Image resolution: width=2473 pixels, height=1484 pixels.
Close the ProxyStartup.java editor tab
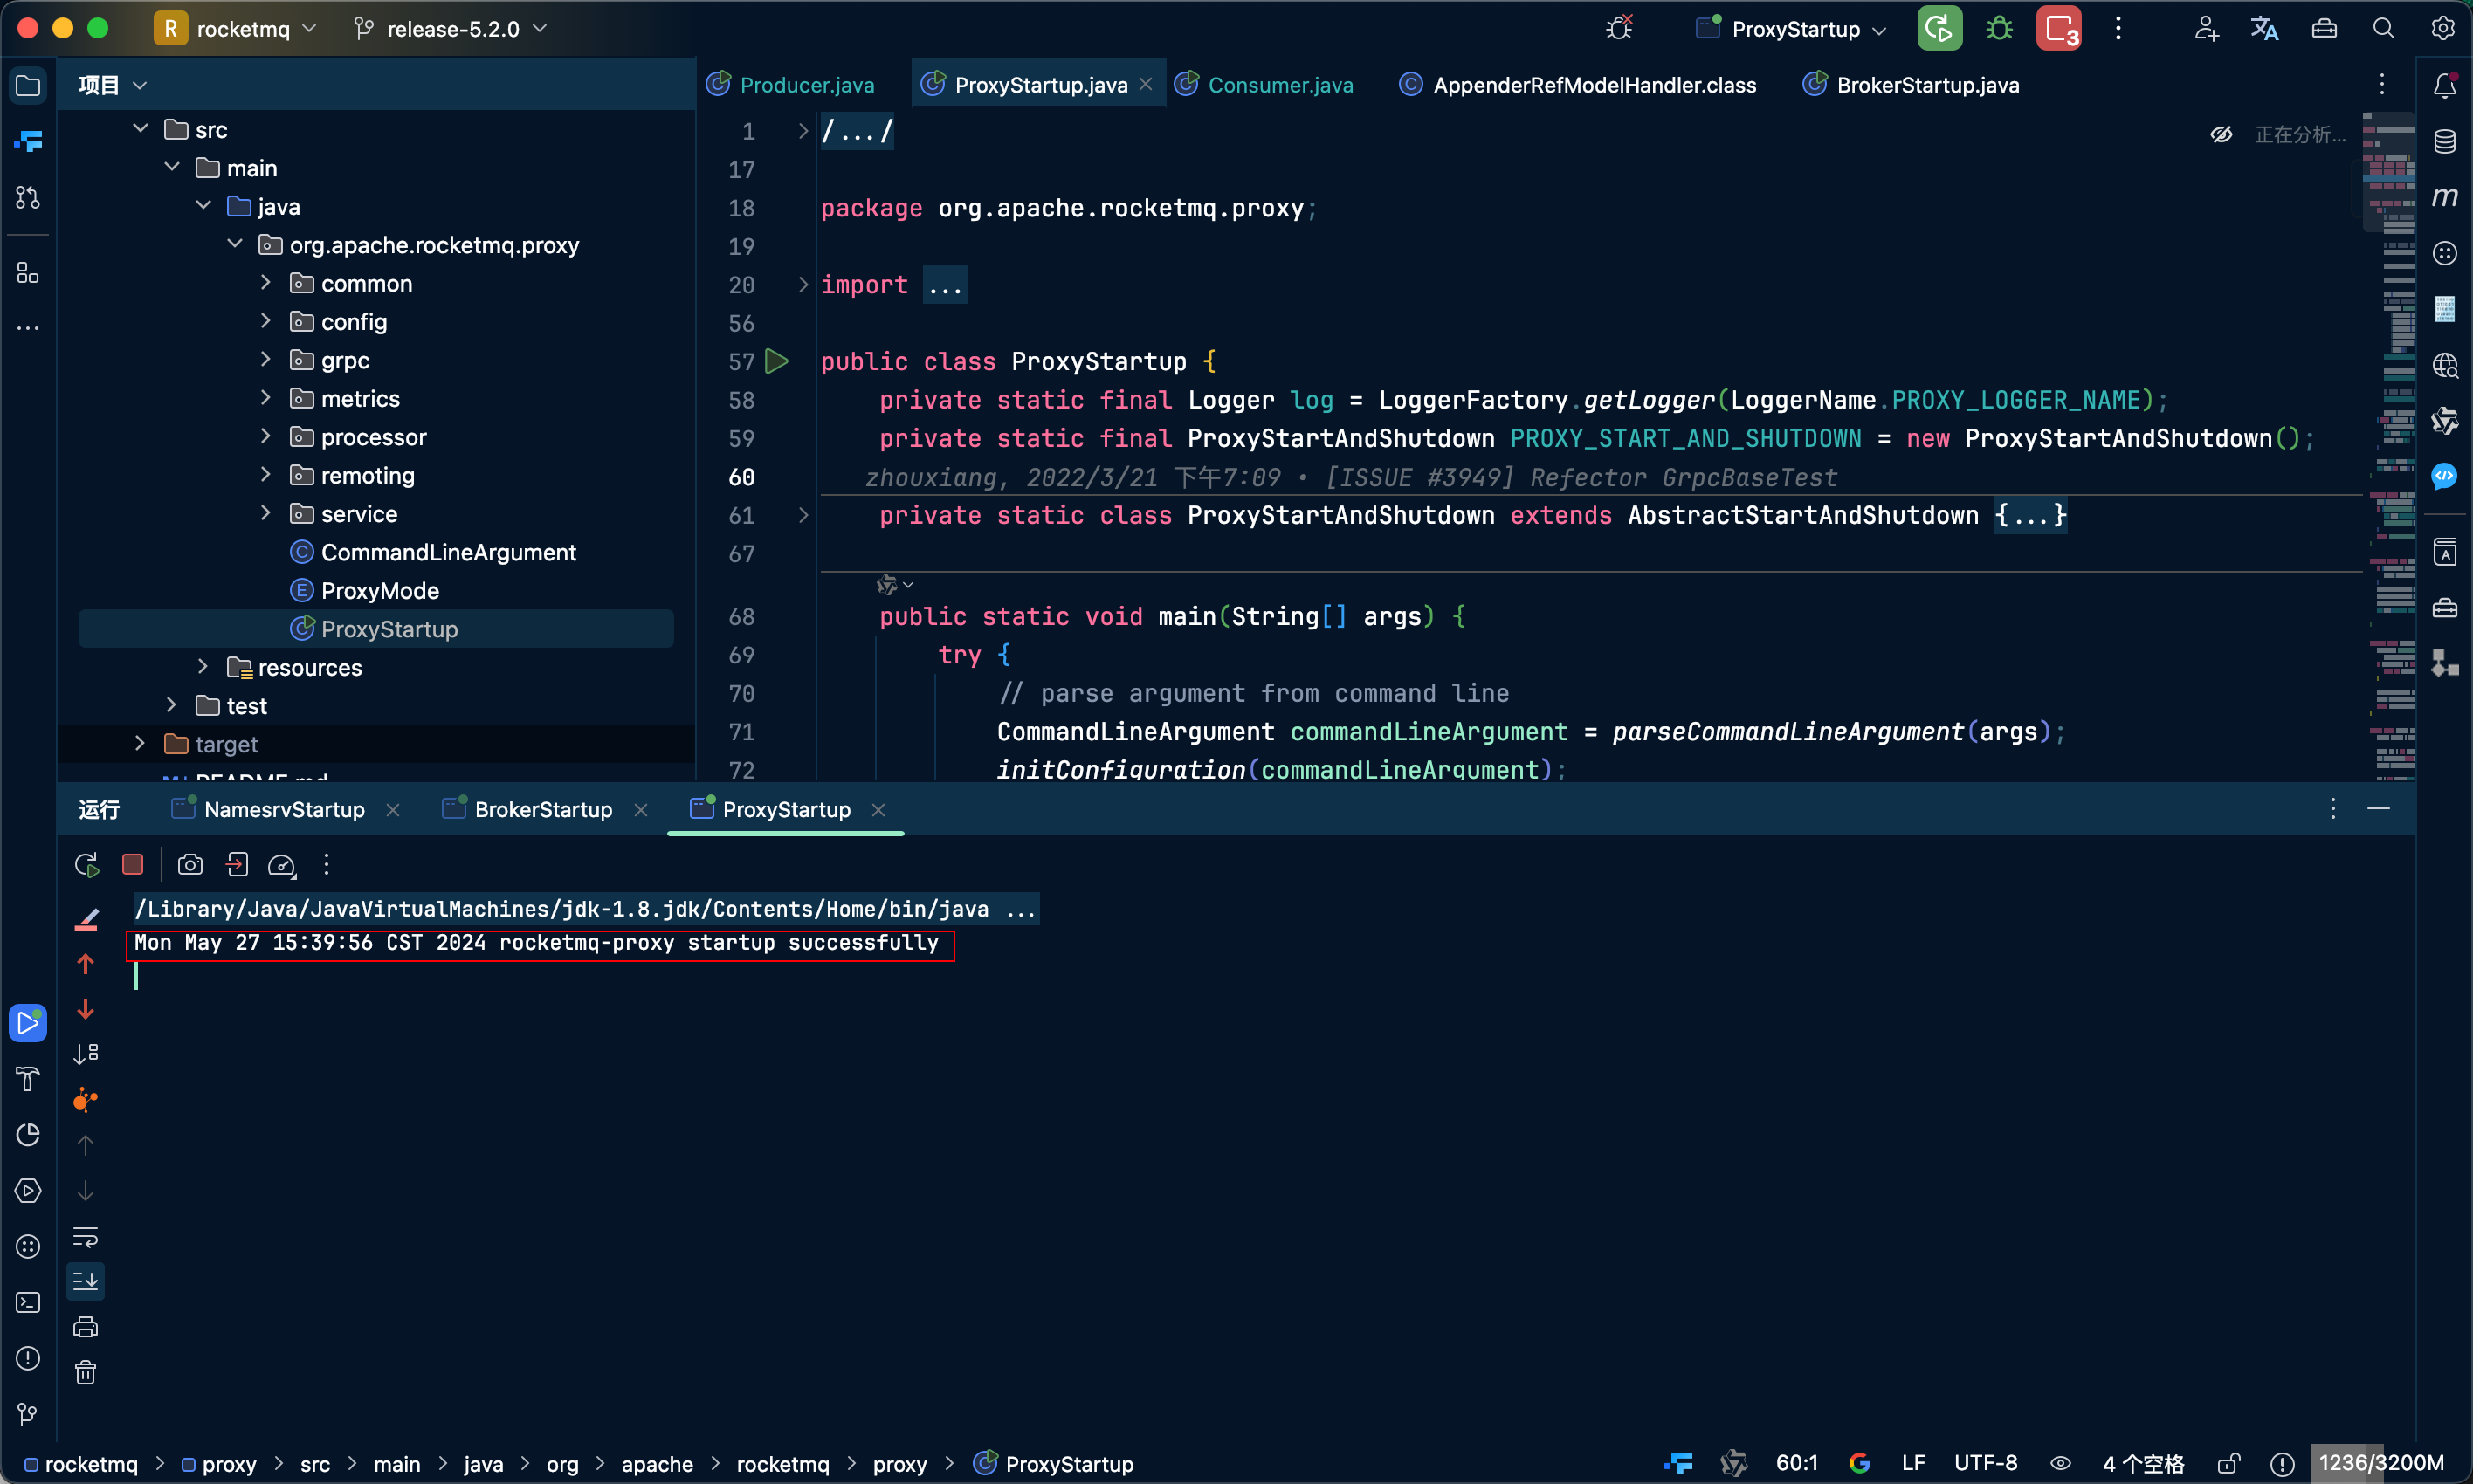coord(1146,84)
